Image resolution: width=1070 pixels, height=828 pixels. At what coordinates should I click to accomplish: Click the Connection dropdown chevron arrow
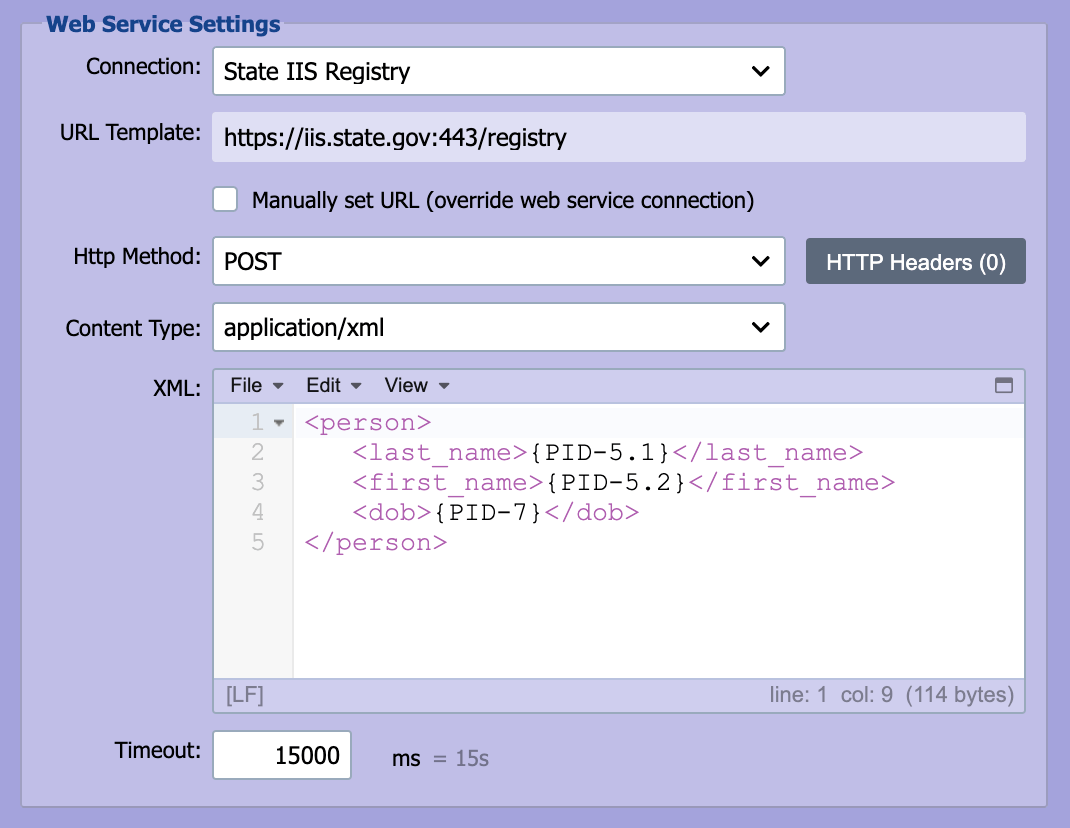(x=760, y=71)
